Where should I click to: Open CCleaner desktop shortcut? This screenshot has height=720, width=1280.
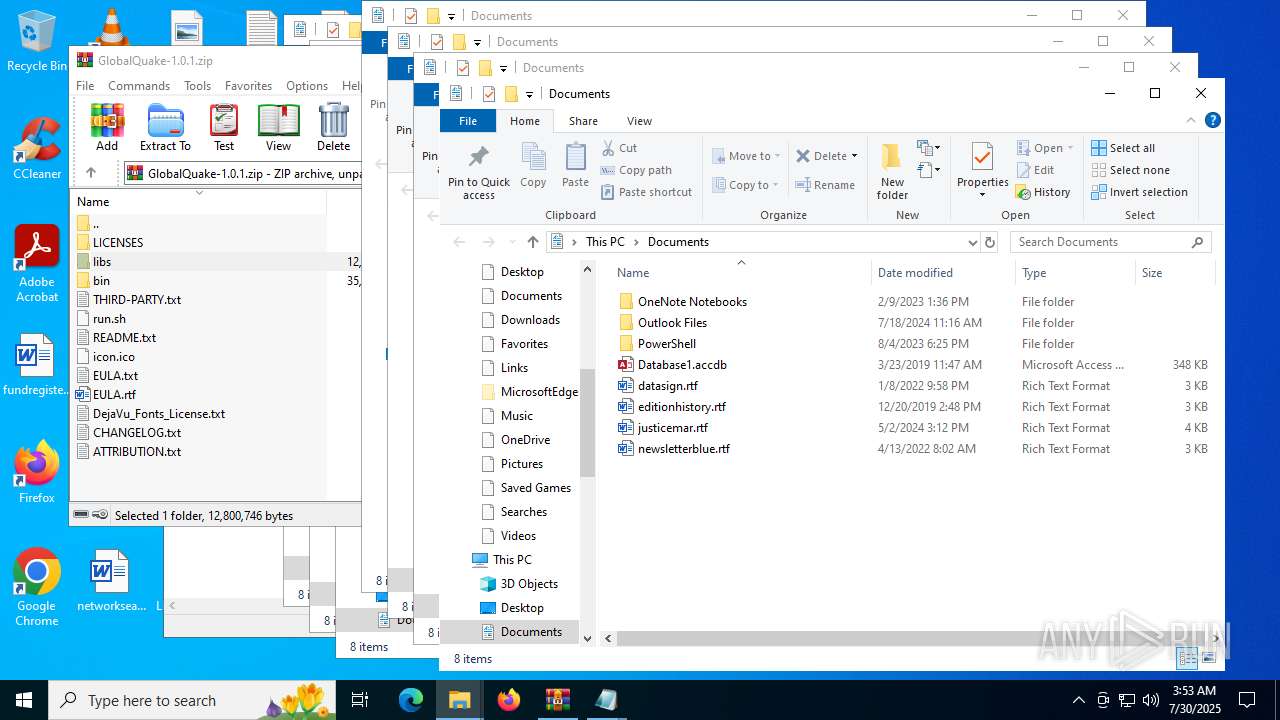37,149
